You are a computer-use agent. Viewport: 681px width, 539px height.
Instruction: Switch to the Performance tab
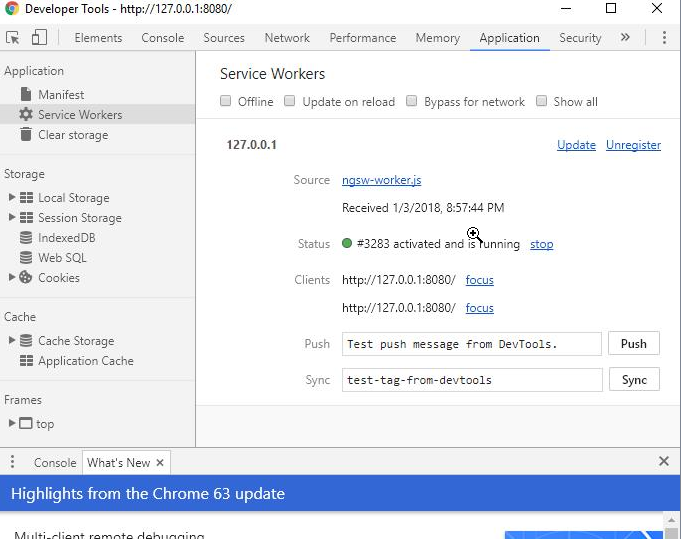(363, 38)
